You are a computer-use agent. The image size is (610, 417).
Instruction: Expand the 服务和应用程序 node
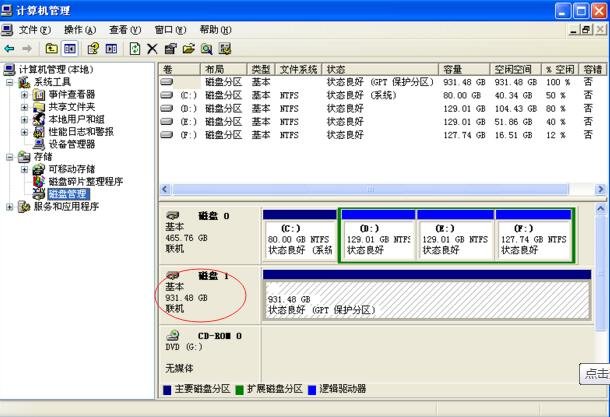coord(10,207)
